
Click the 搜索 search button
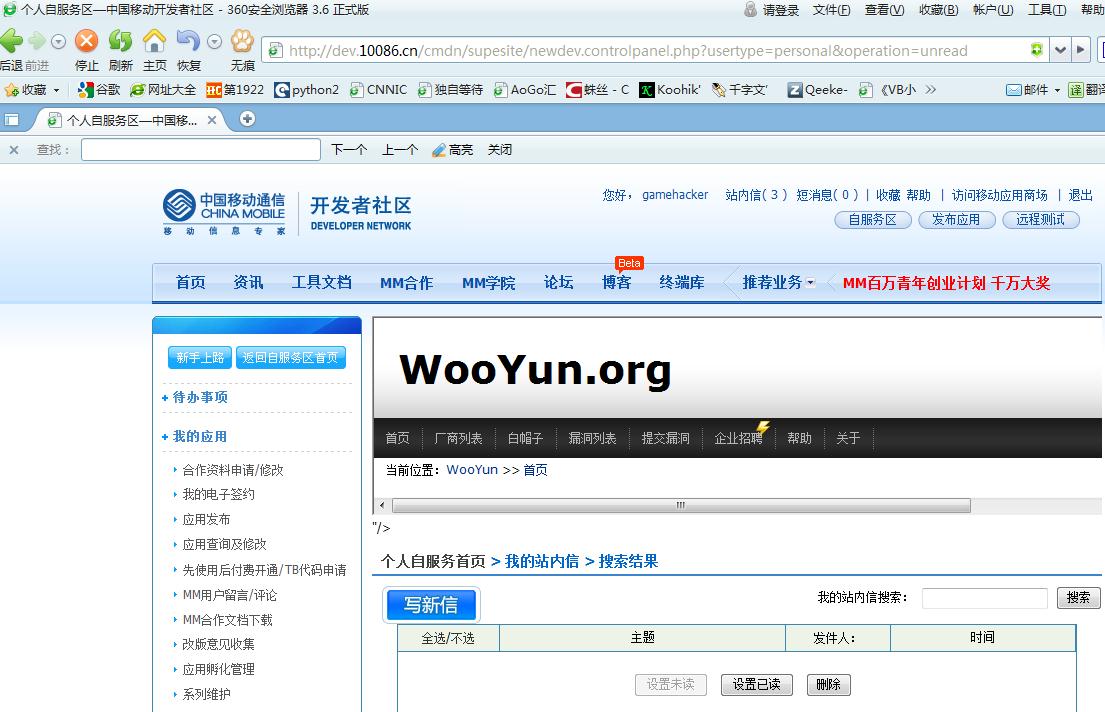tap(1078, 598)
